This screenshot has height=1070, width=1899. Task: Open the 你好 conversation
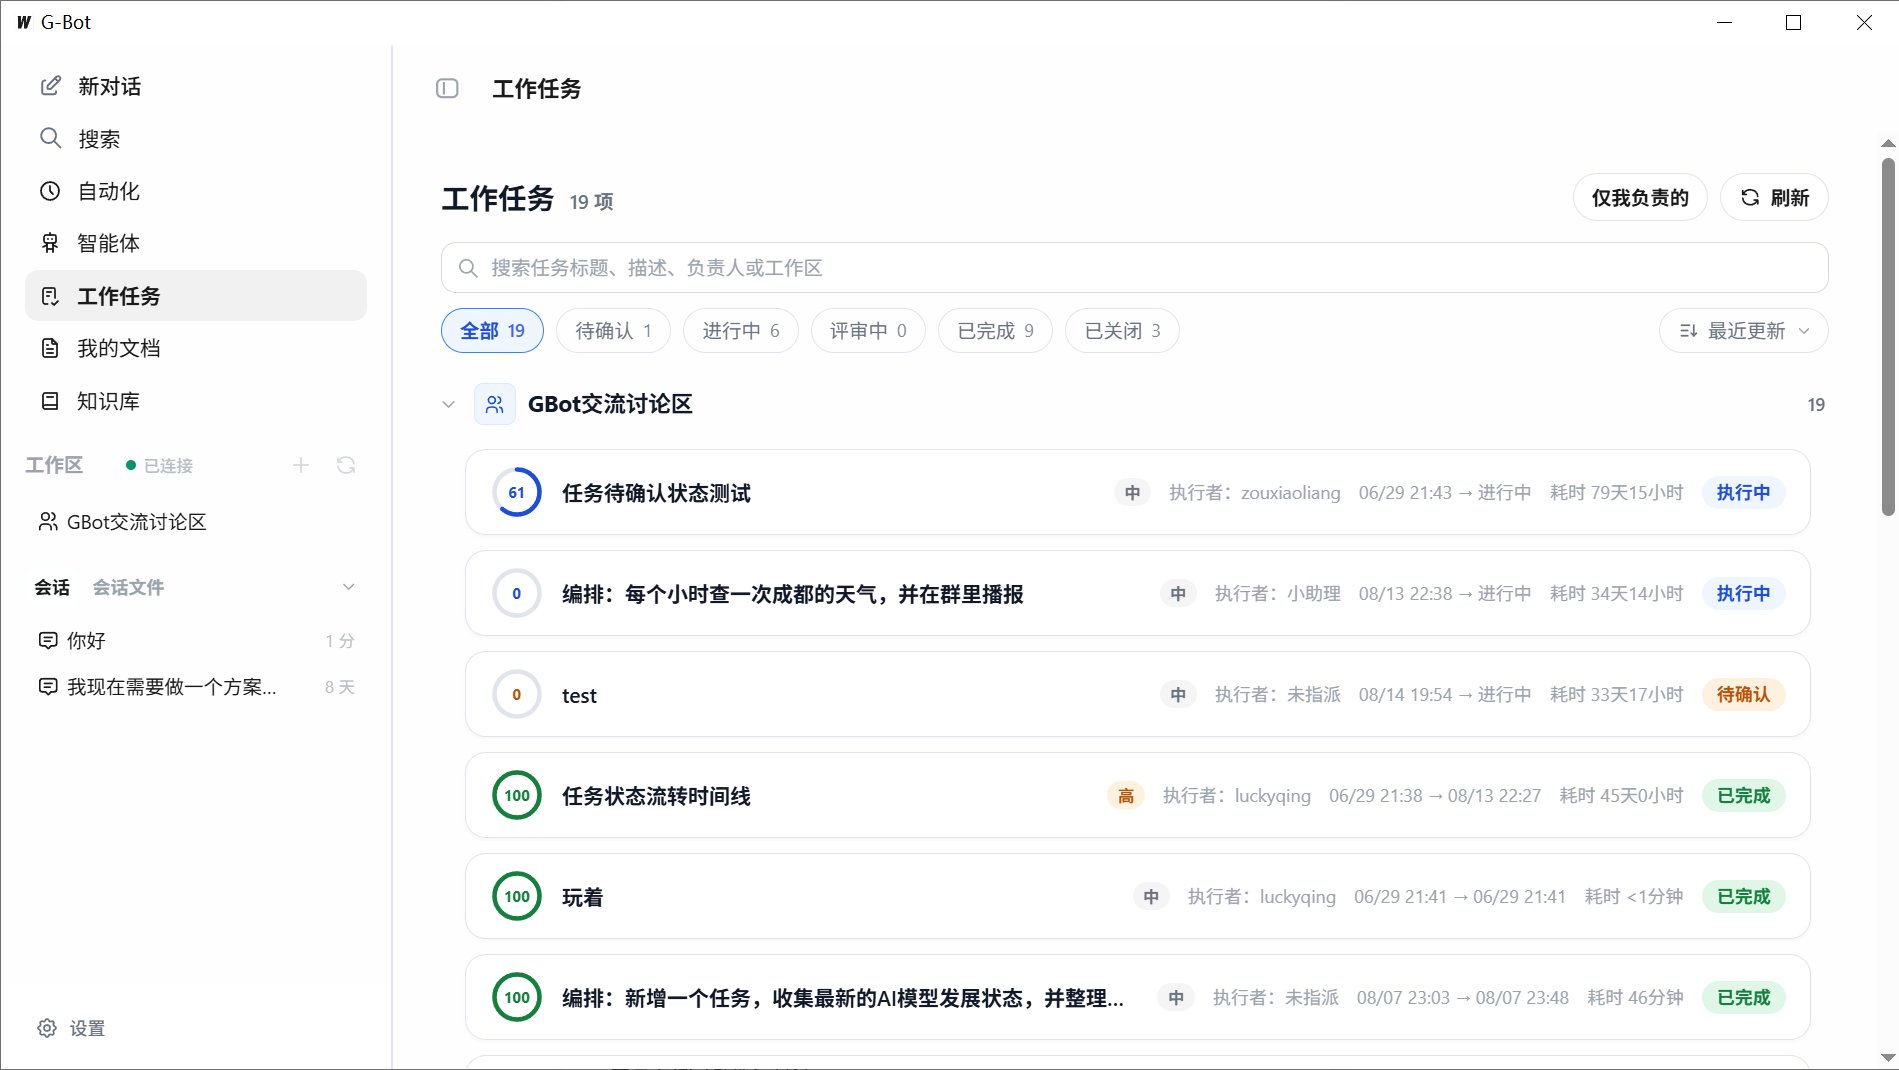click(196, 640)
